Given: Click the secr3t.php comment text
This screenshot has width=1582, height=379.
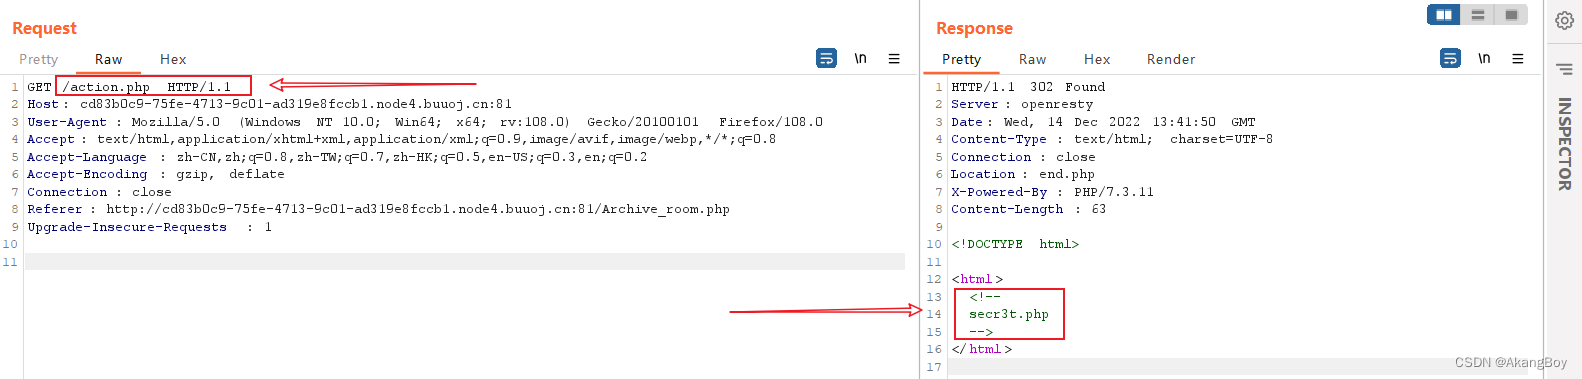Looking at the screenshot, I should click(1008, 314).
